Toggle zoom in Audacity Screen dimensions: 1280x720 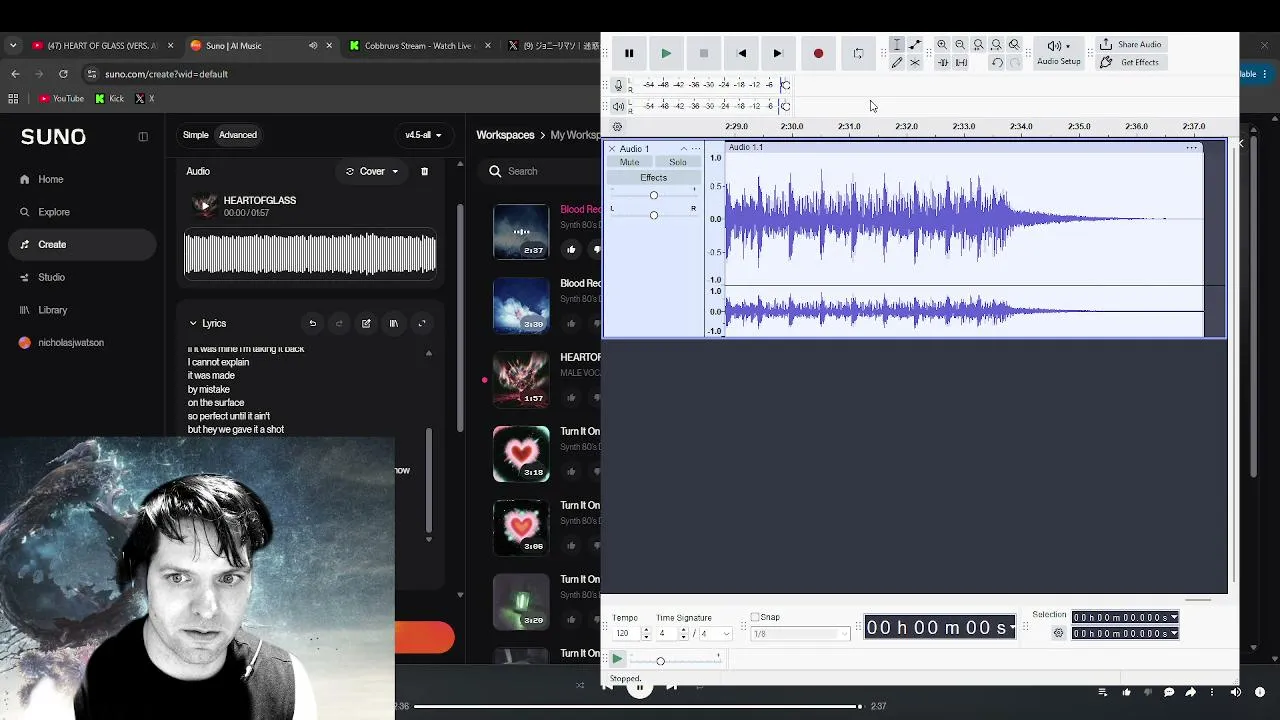tap(1014, 45)
